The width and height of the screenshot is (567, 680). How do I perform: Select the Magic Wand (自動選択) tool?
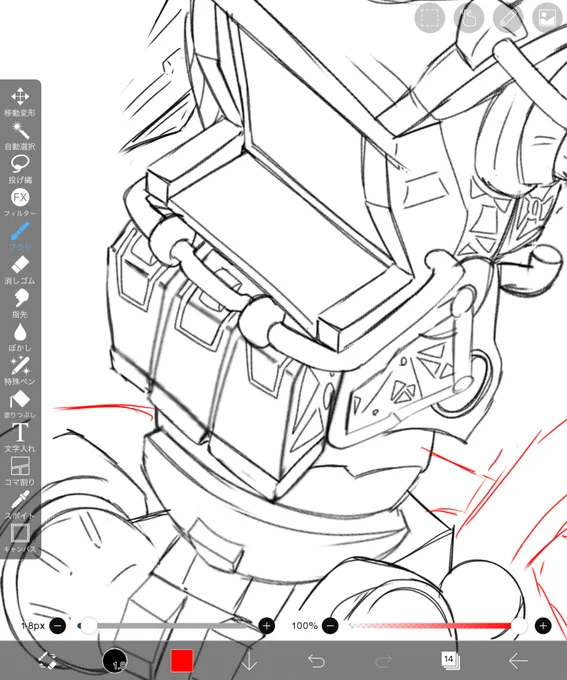[20, 136]
